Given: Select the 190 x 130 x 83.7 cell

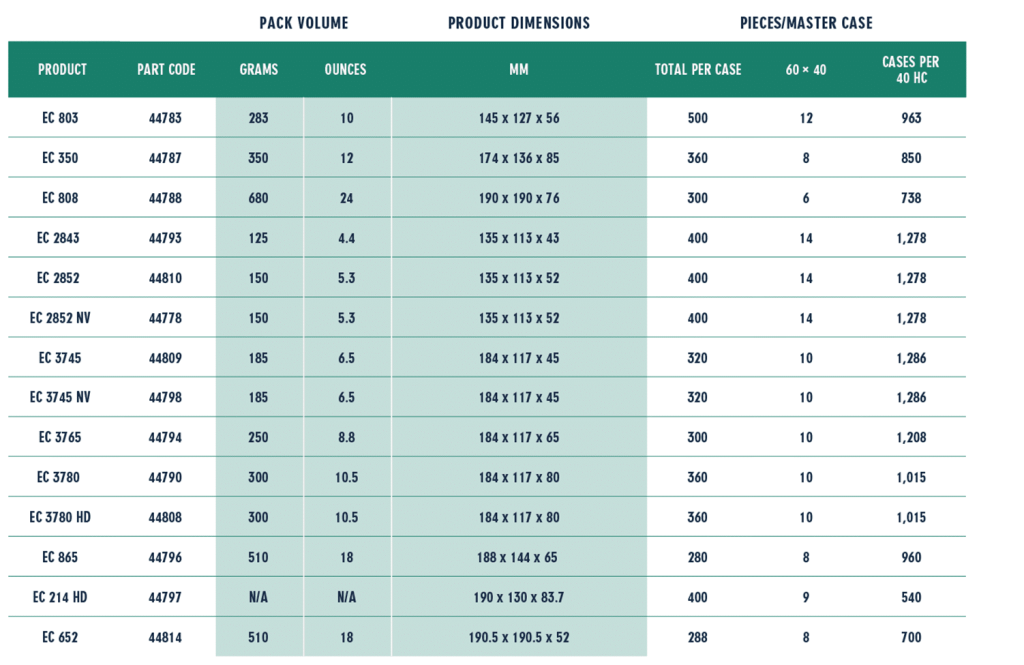Looking at the screenshot, I should pos(519,597).
